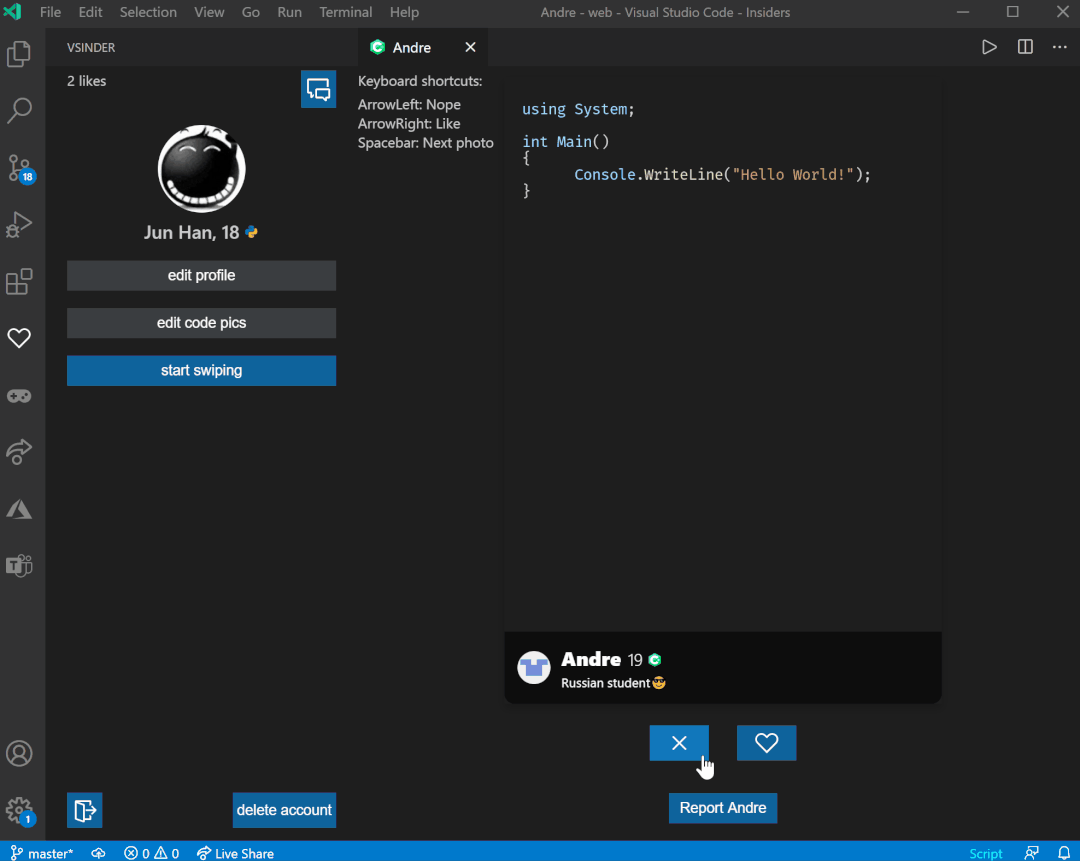The width and height of the screenshot is (1080, 861).
Task: Open the Help menu
Action: pyautogui.click(x=404, y=12)
